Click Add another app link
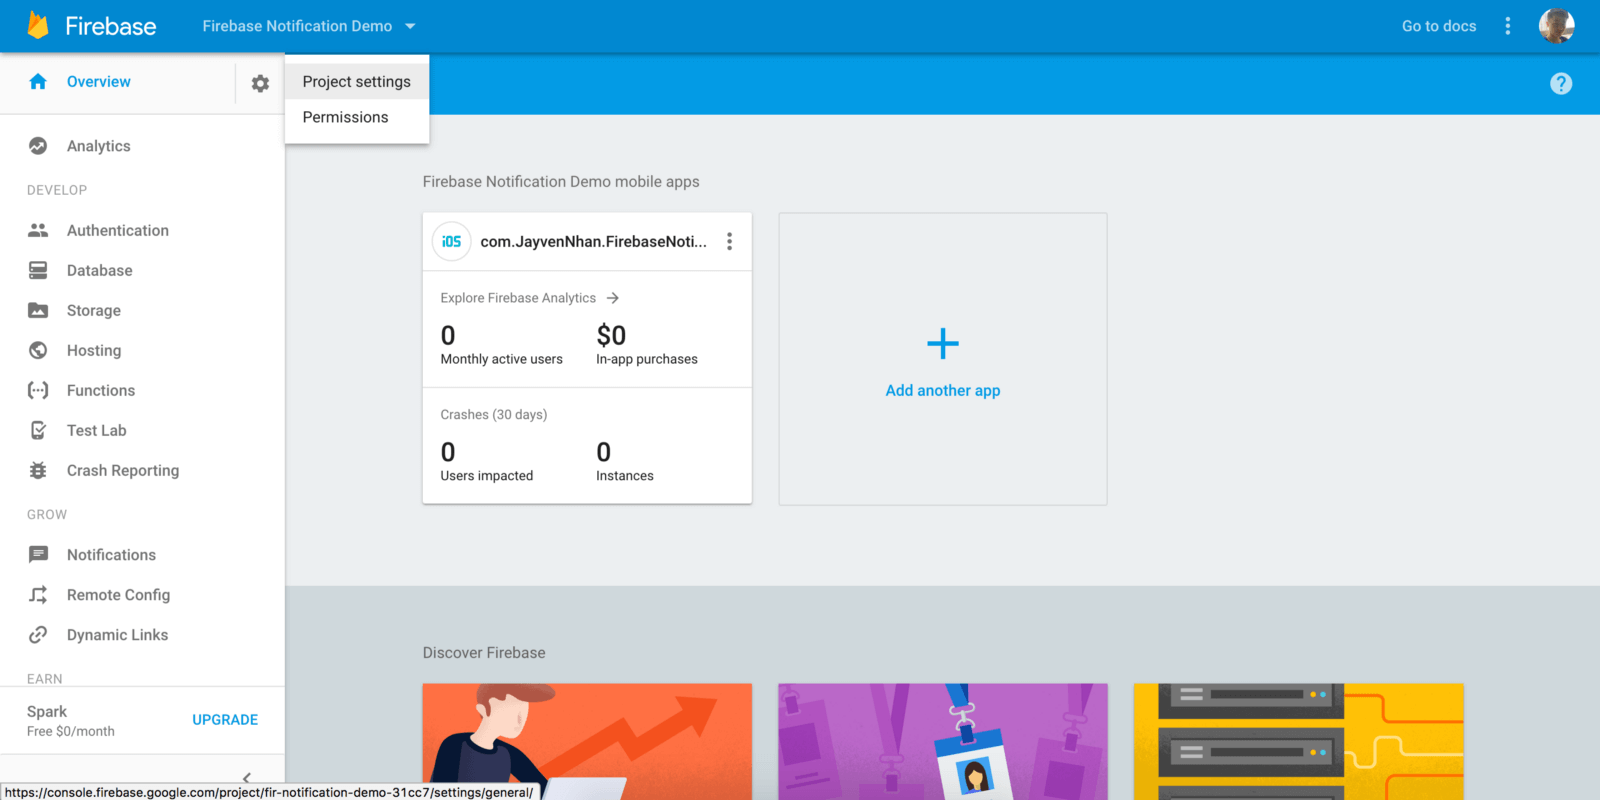Image resolution: width=1600 pixels, height=800 pixels. [943, 390]
